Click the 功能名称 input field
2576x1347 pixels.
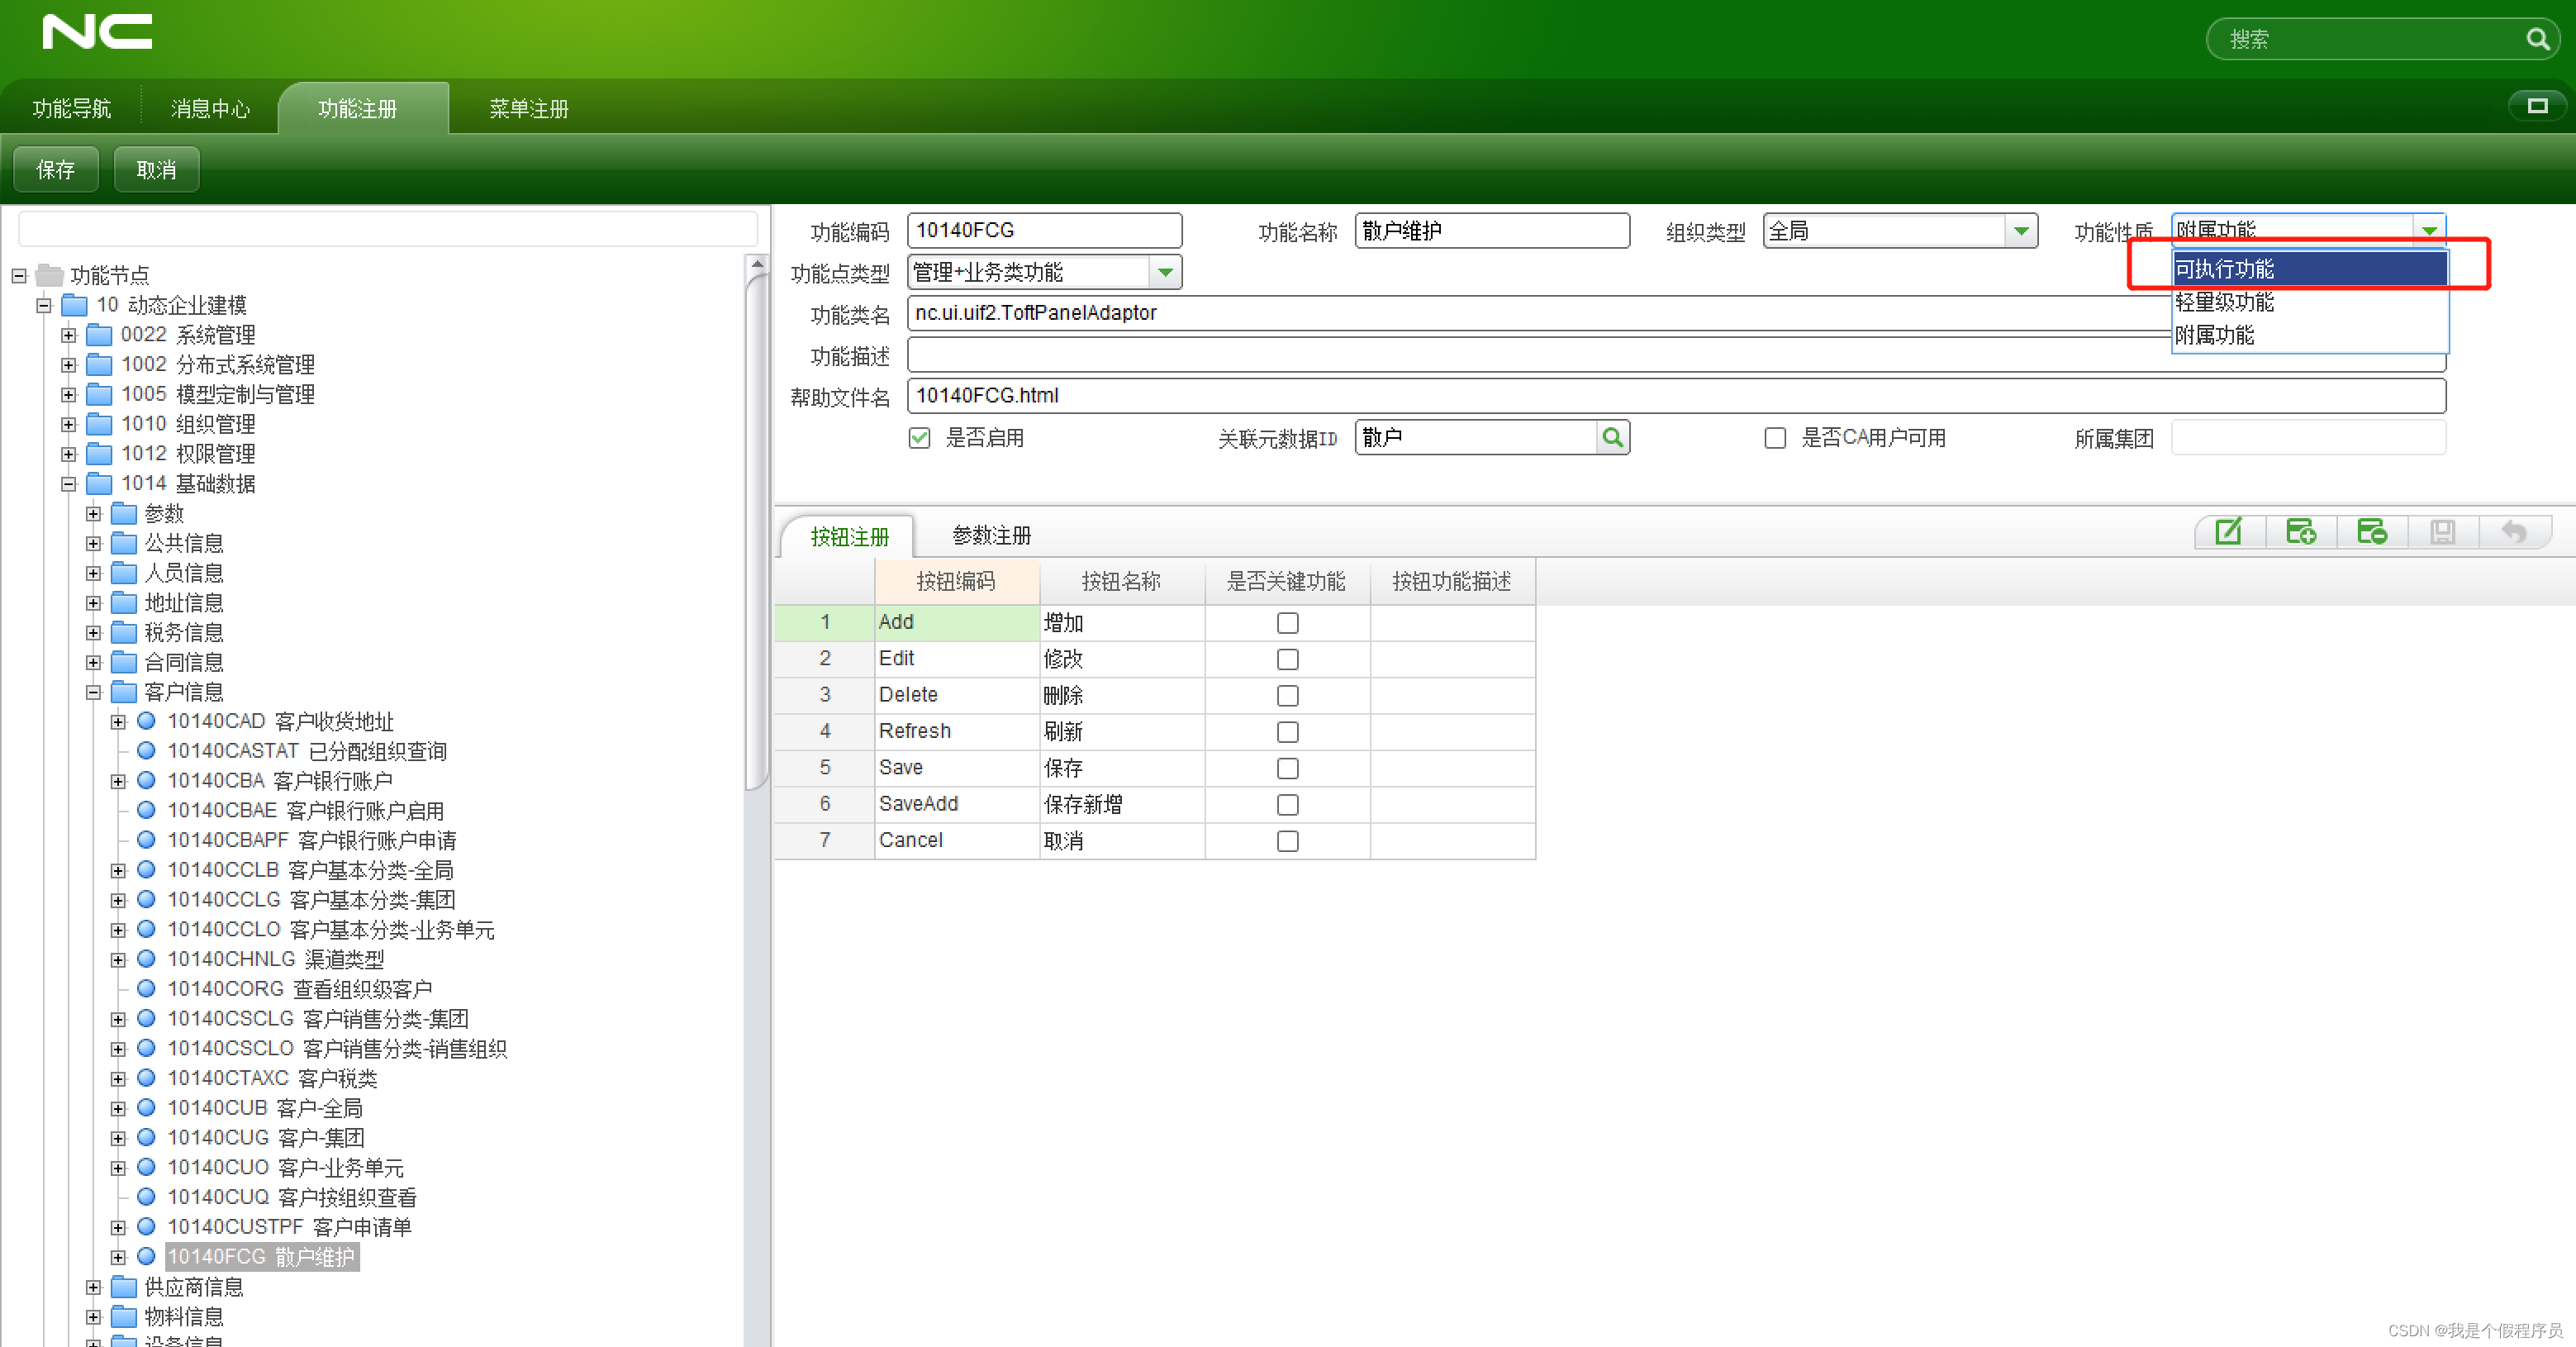1492,231
